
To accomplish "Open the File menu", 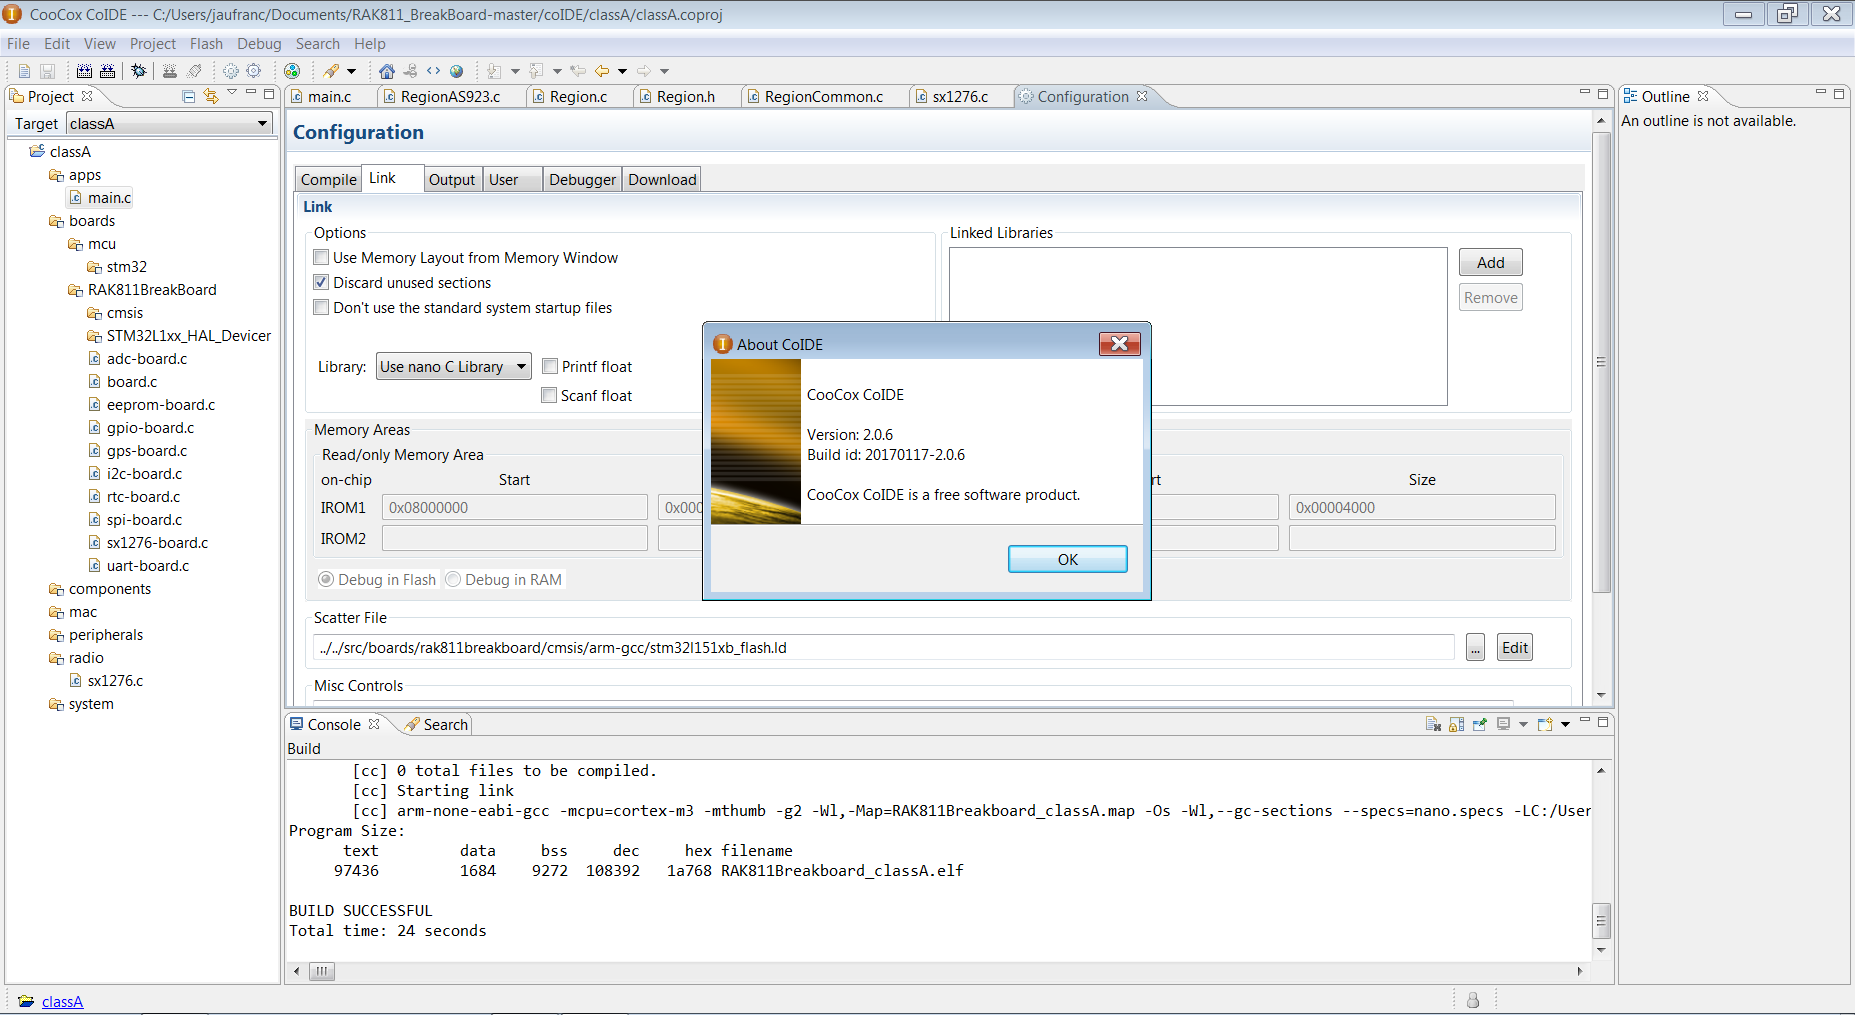I will pos(18,44).
